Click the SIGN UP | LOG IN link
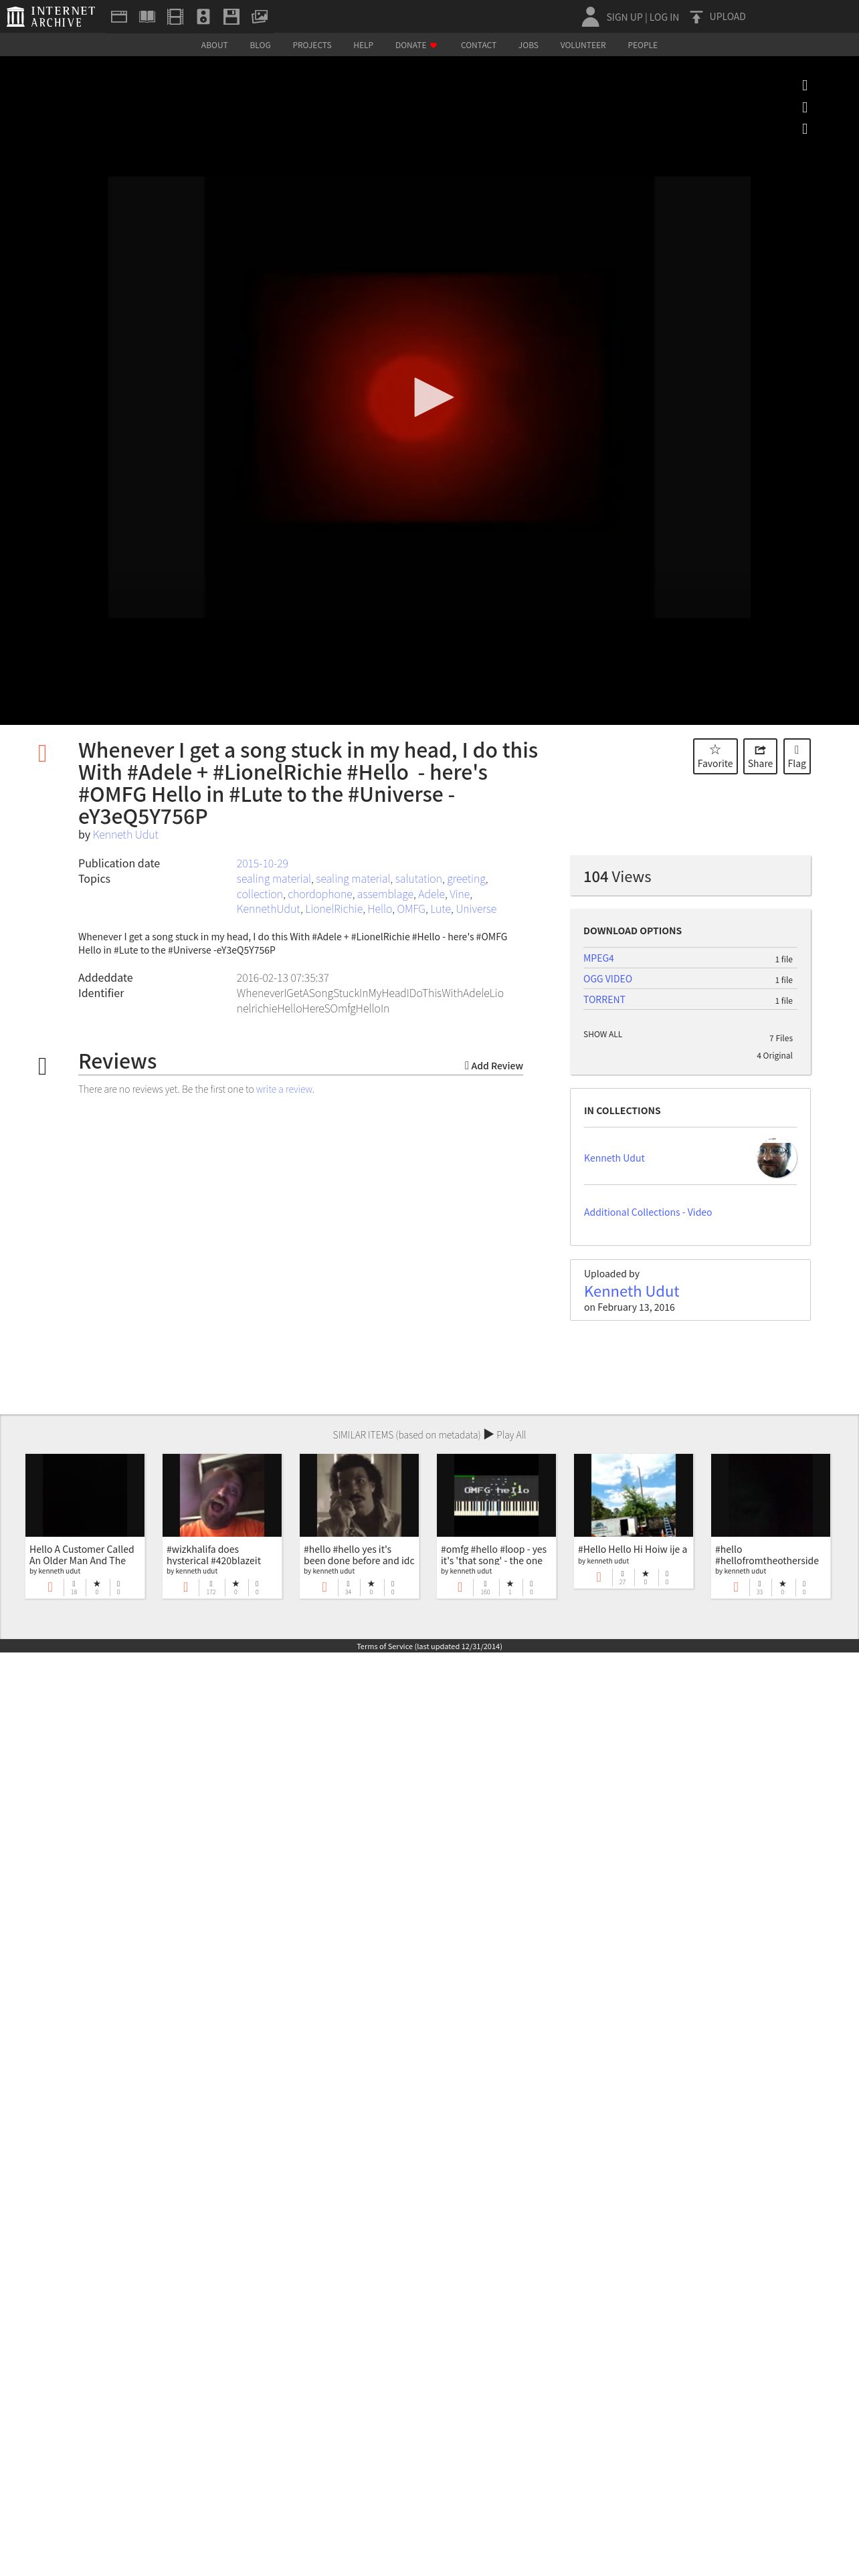This screenshot has height=2576, width=859. point(642,17)
